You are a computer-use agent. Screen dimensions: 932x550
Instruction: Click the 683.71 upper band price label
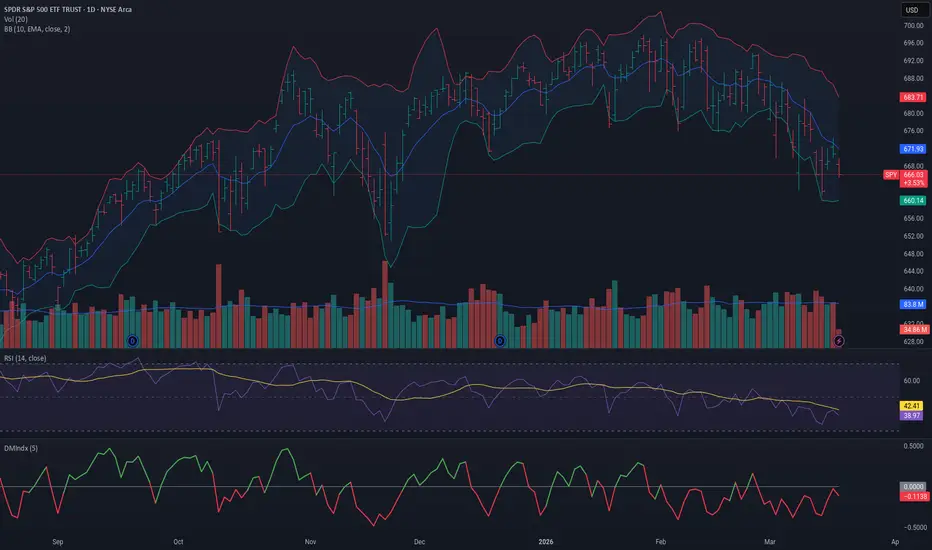[912, 97]
